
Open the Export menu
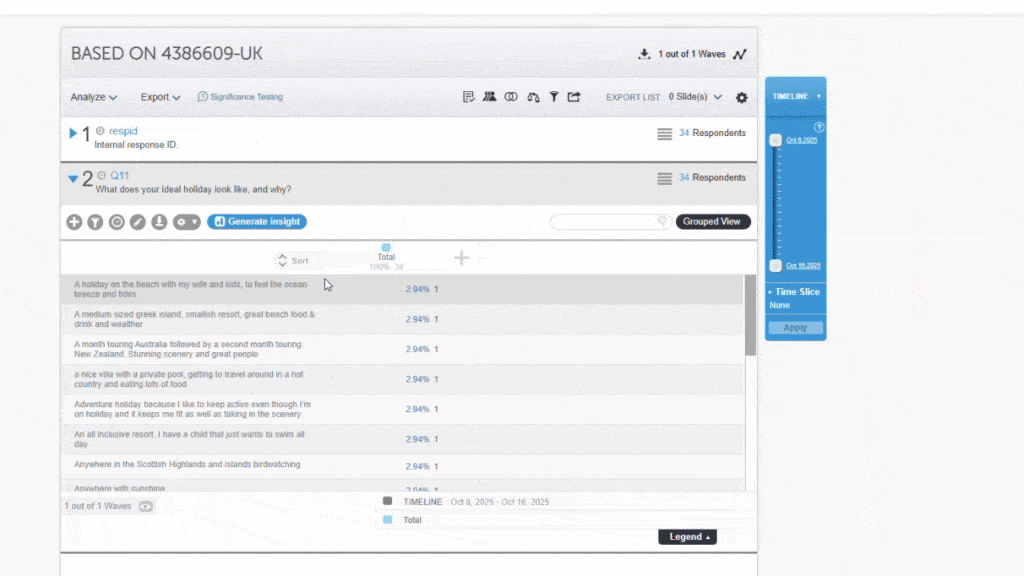(160, 97)
